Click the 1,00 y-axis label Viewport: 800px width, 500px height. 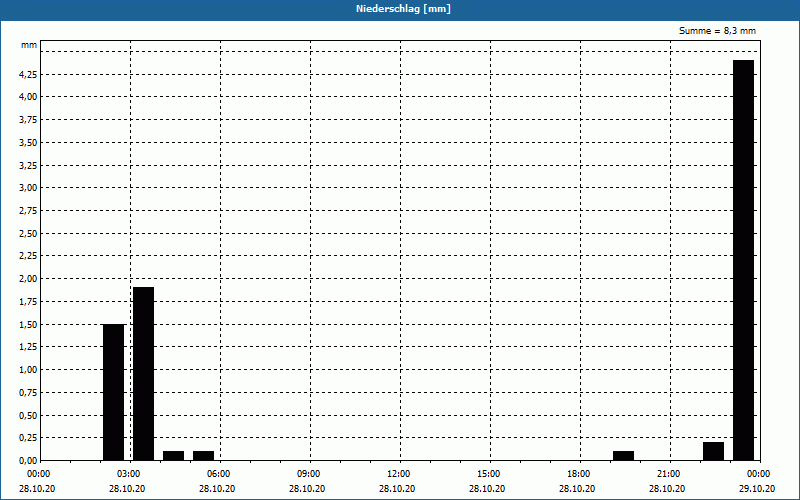(x=28, y=370)
